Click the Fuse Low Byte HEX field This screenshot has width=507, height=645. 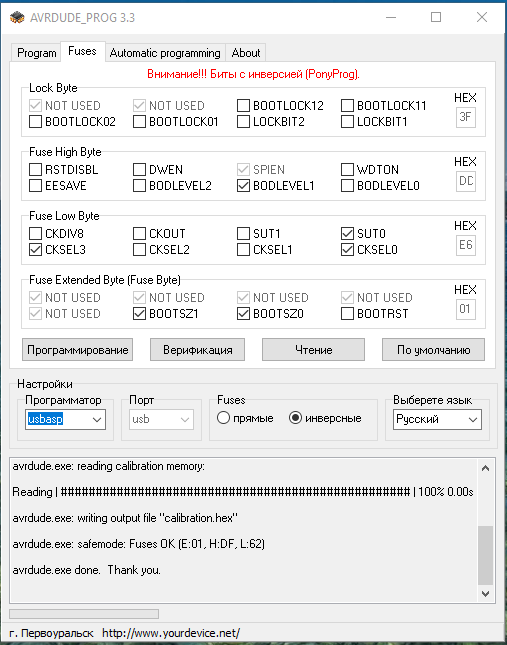pyautogui.click(x=465, y=245)
